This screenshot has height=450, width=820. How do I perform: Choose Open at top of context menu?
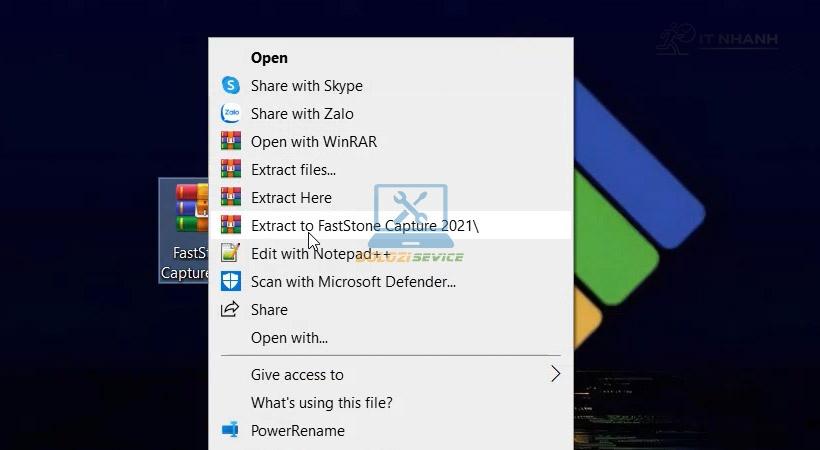[269, 58]
